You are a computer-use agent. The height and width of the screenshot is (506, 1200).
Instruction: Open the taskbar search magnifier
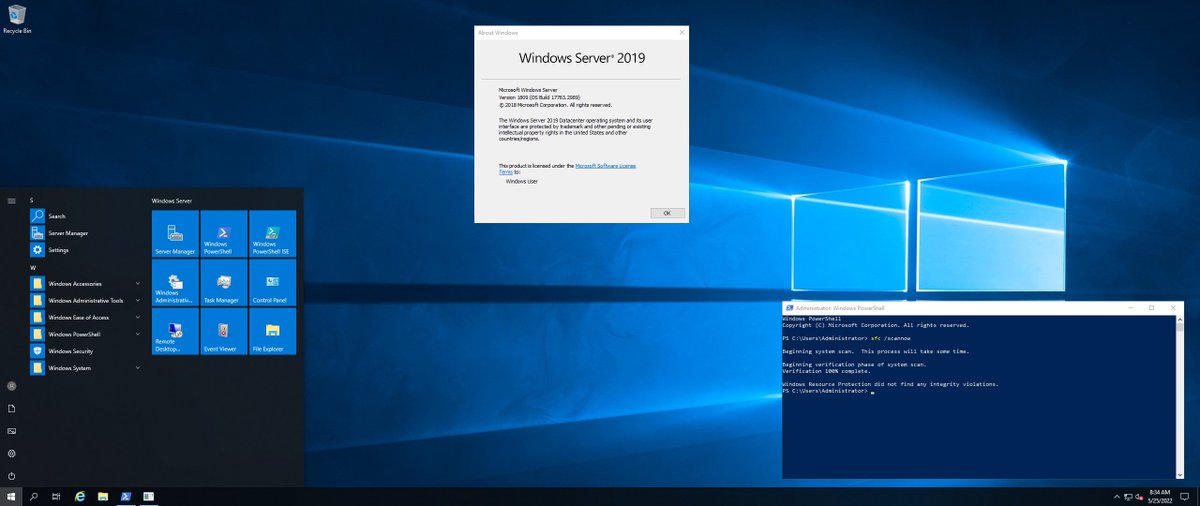[x=34, y=496]
